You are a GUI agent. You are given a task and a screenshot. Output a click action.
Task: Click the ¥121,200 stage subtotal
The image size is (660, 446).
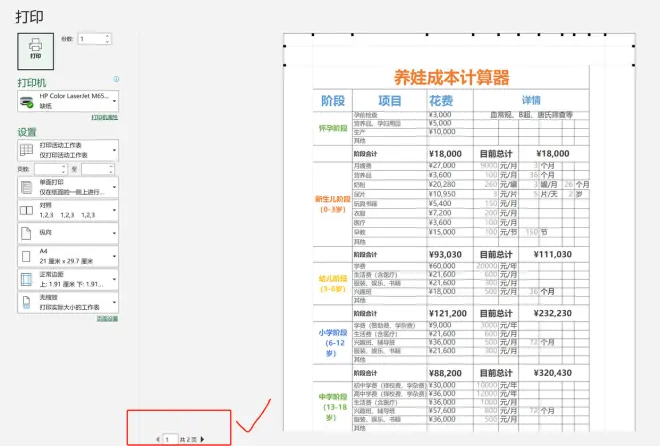point(447,313)
